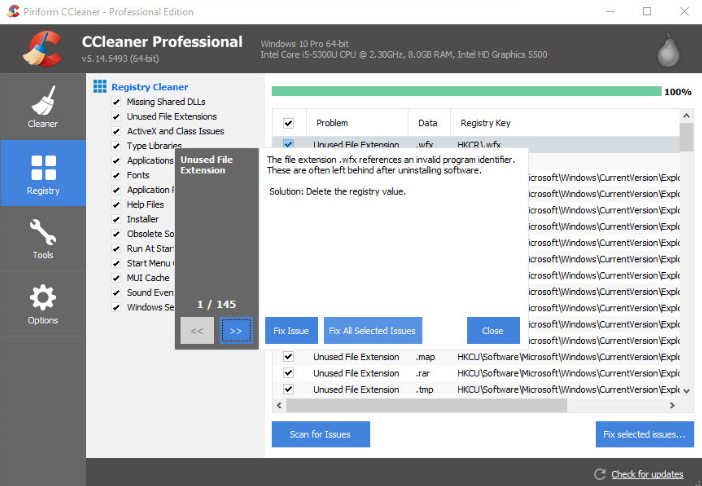Toggle Help Files checkbox

[x=116, y=205]
